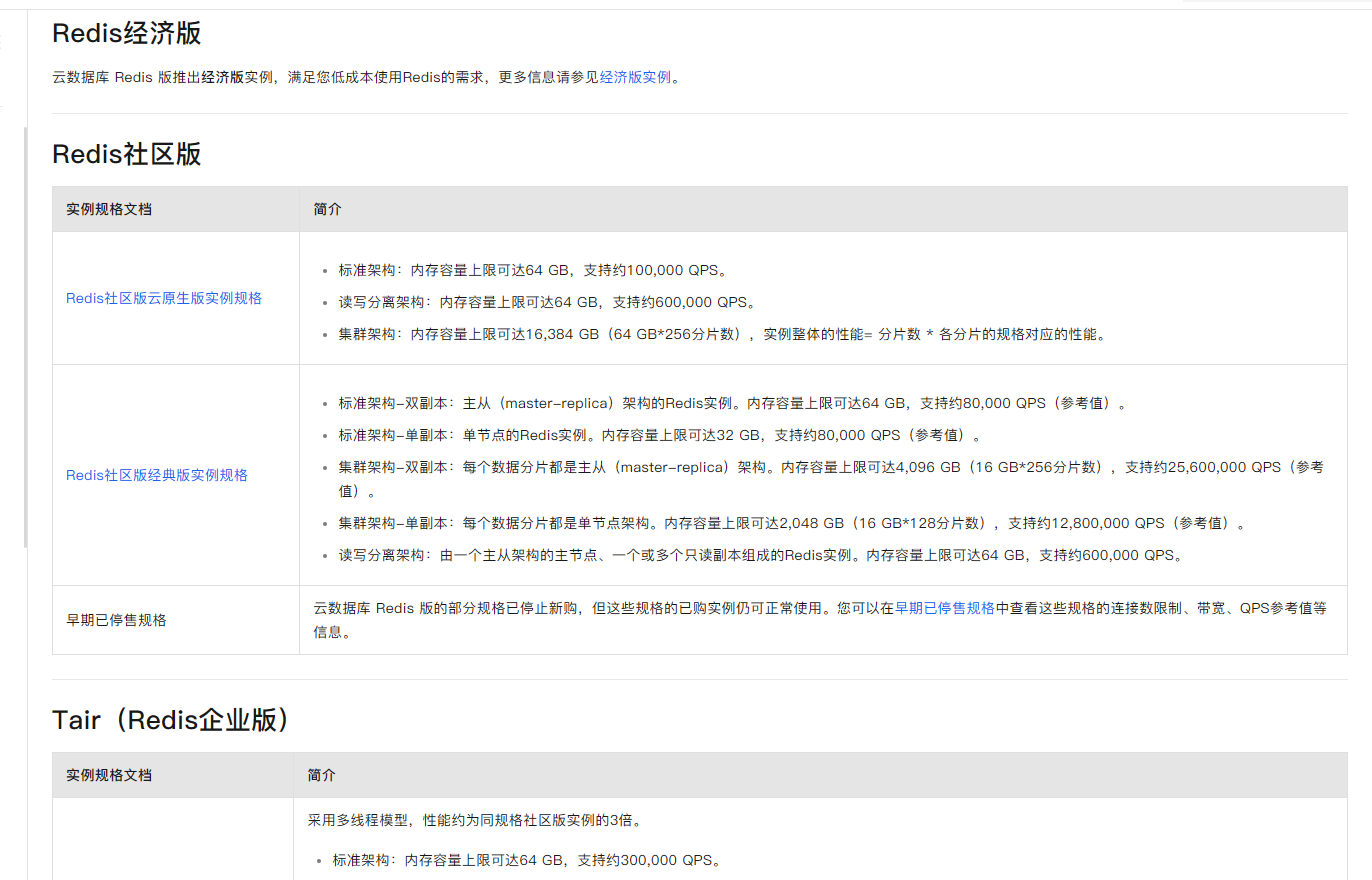
Task: Click bullet 集群架构 16,384 GB line
Action: pos(723,334)
